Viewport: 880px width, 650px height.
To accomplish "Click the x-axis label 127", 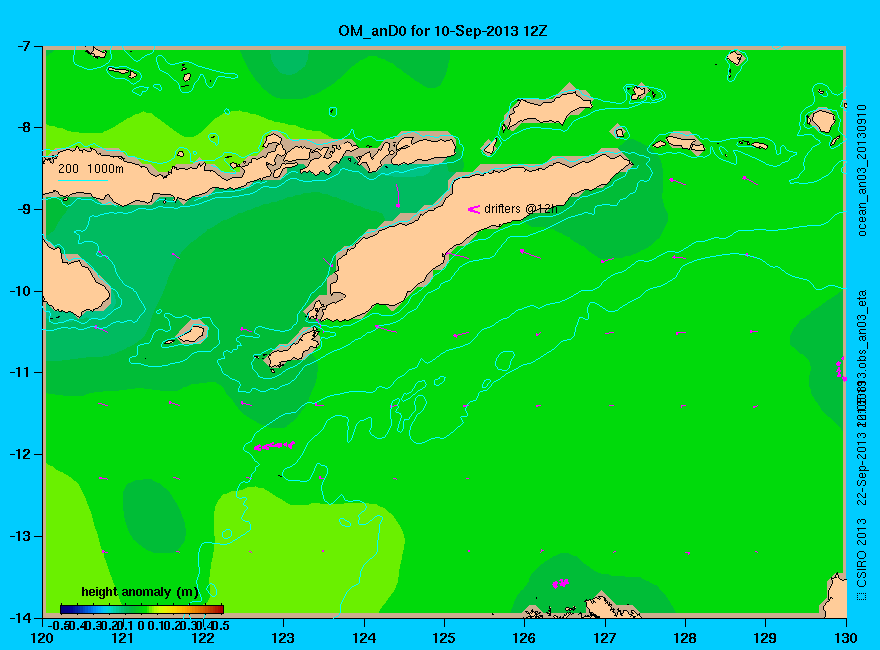I will (605, 638).
